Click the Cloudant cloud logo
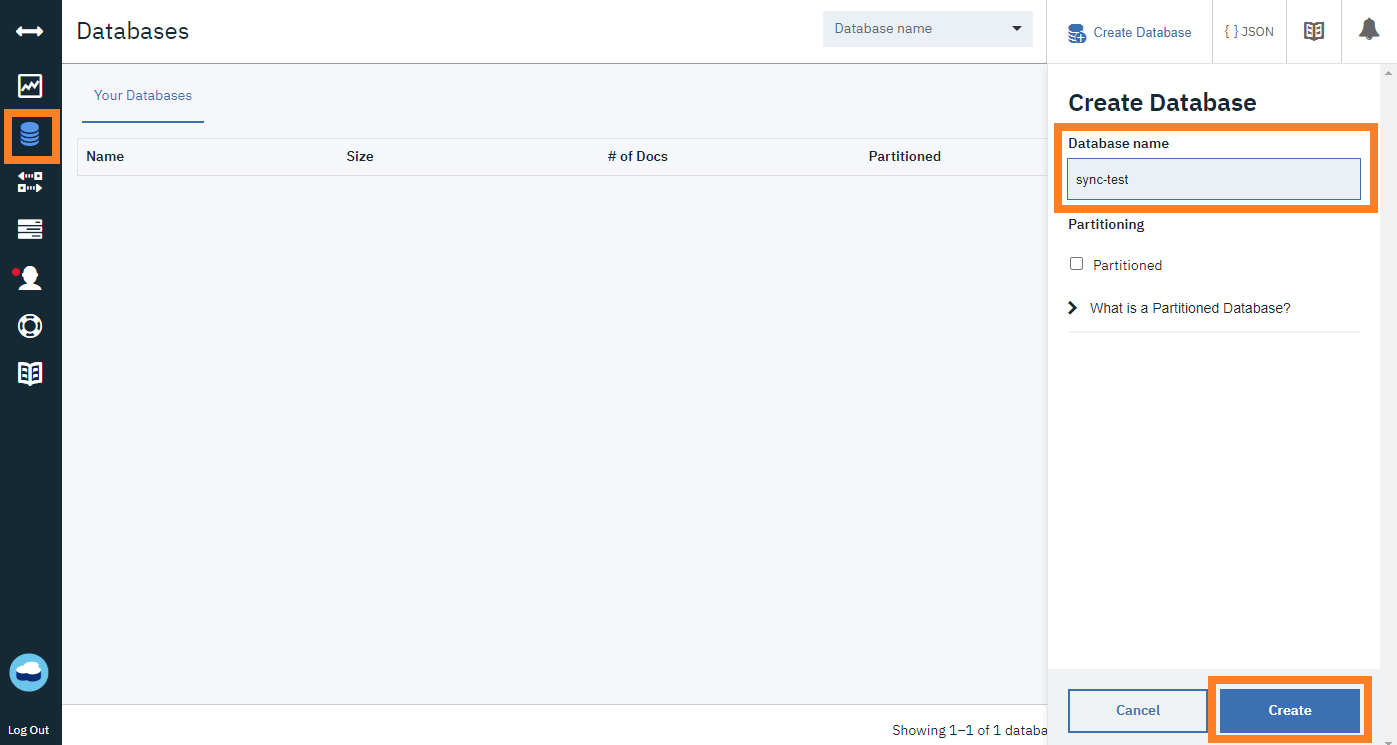 point(29,673)
